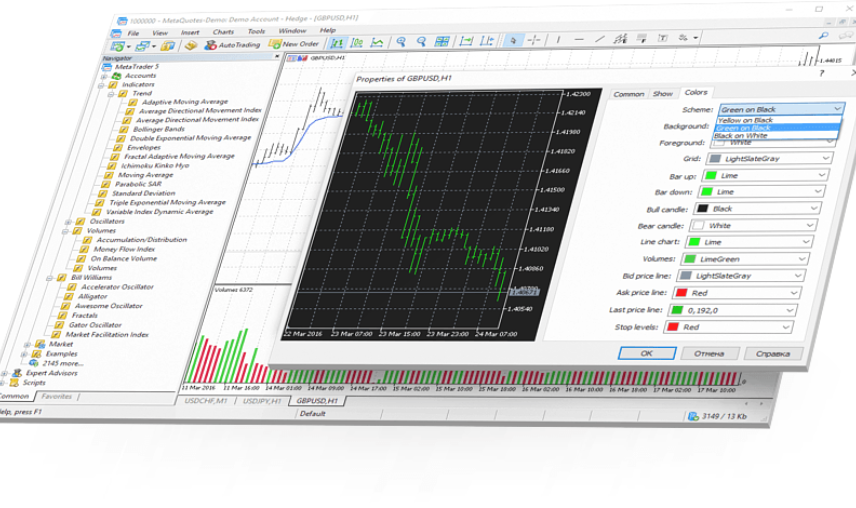Click the Справка button
This screenshot has height=508, width=856.
773,353
